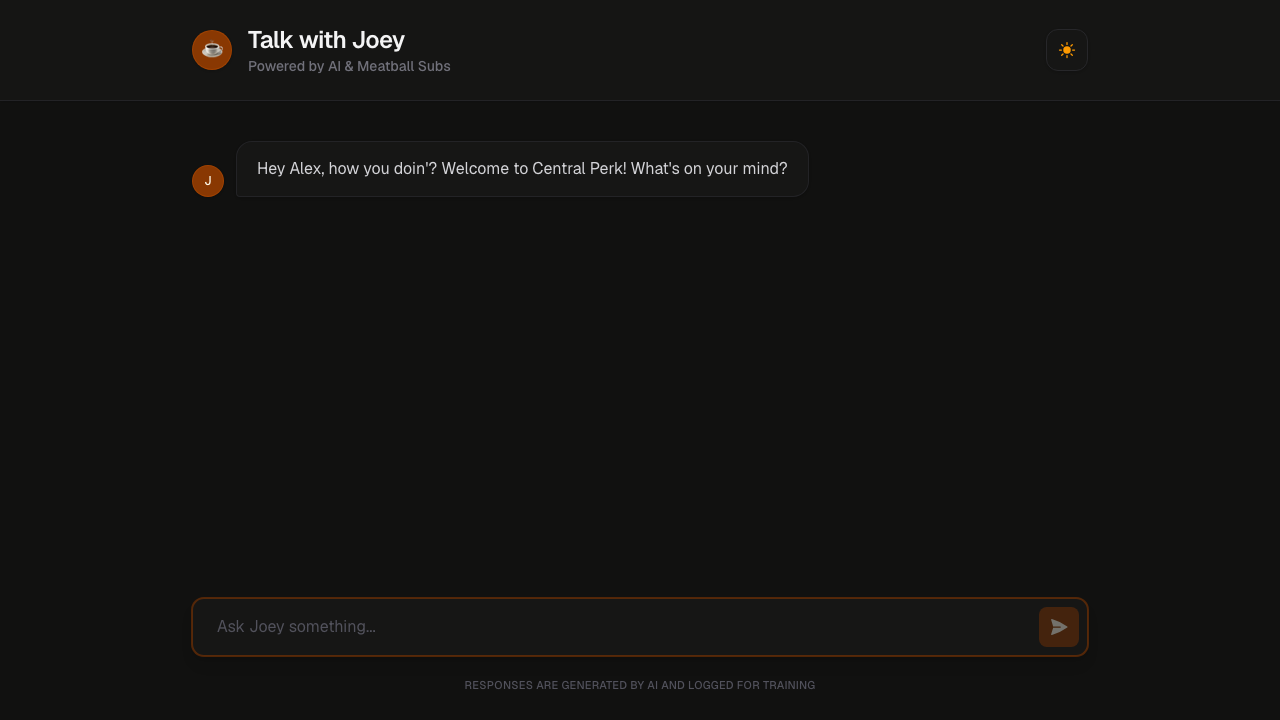Click the "Responses are generated by AI" disclaimer
The width and height of the screenshot is (1280, 720).
pyautogui.click(x=640, y=685)
